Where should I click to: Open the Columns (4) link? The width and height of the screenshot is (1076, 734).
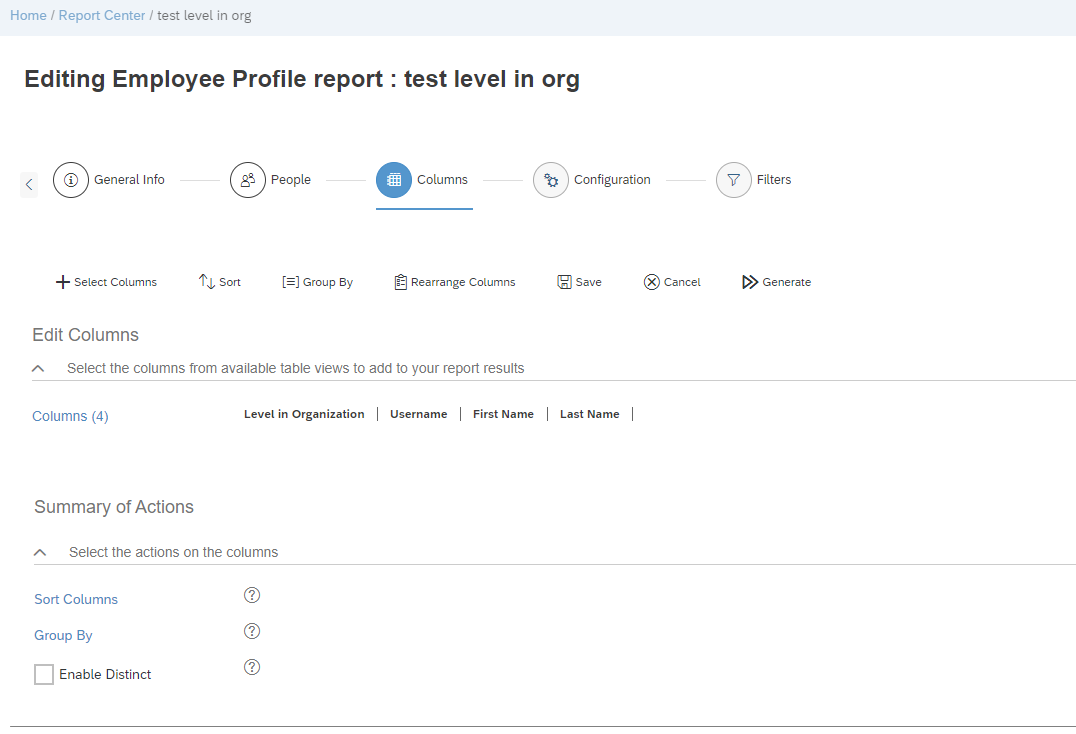(x=70, y=416)
